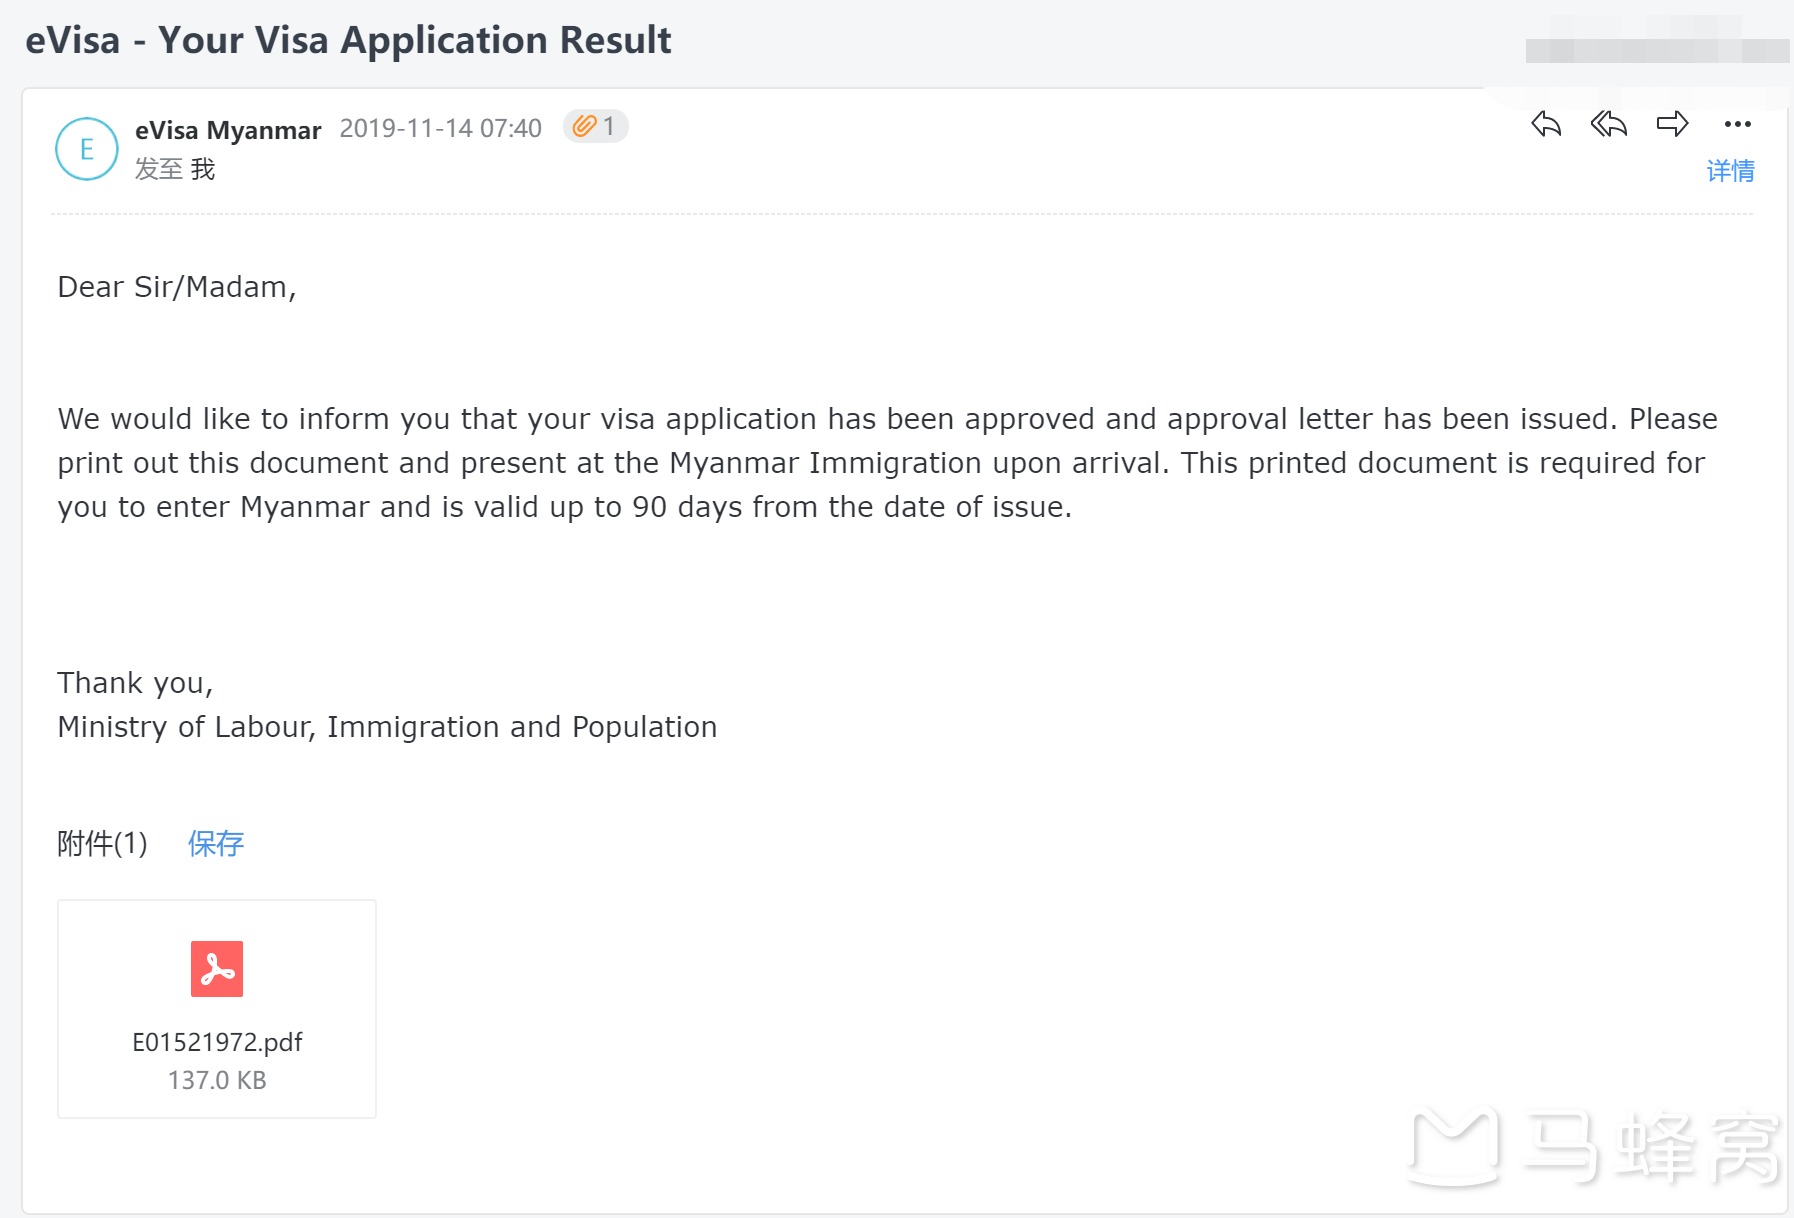Image resolution: width=1794 pixels, height=1218 pixels.
Task: Forward this email using the right arrow icon
Action: click(x=1672, y=124)
